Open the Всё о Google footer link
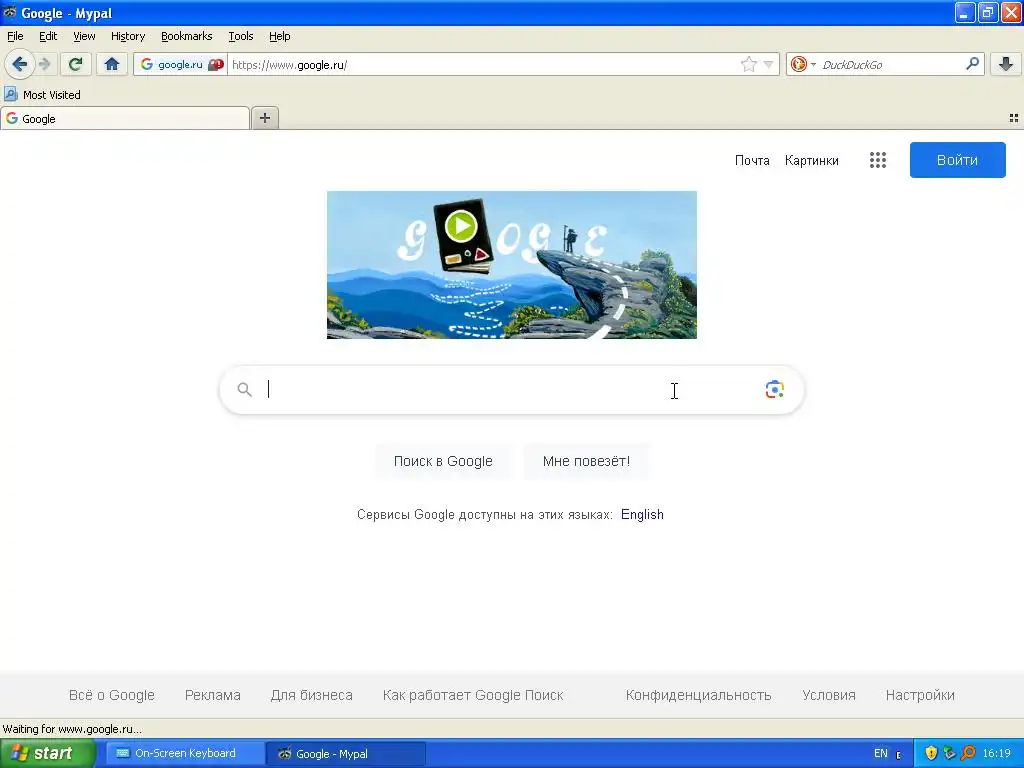 click(112, 695)
